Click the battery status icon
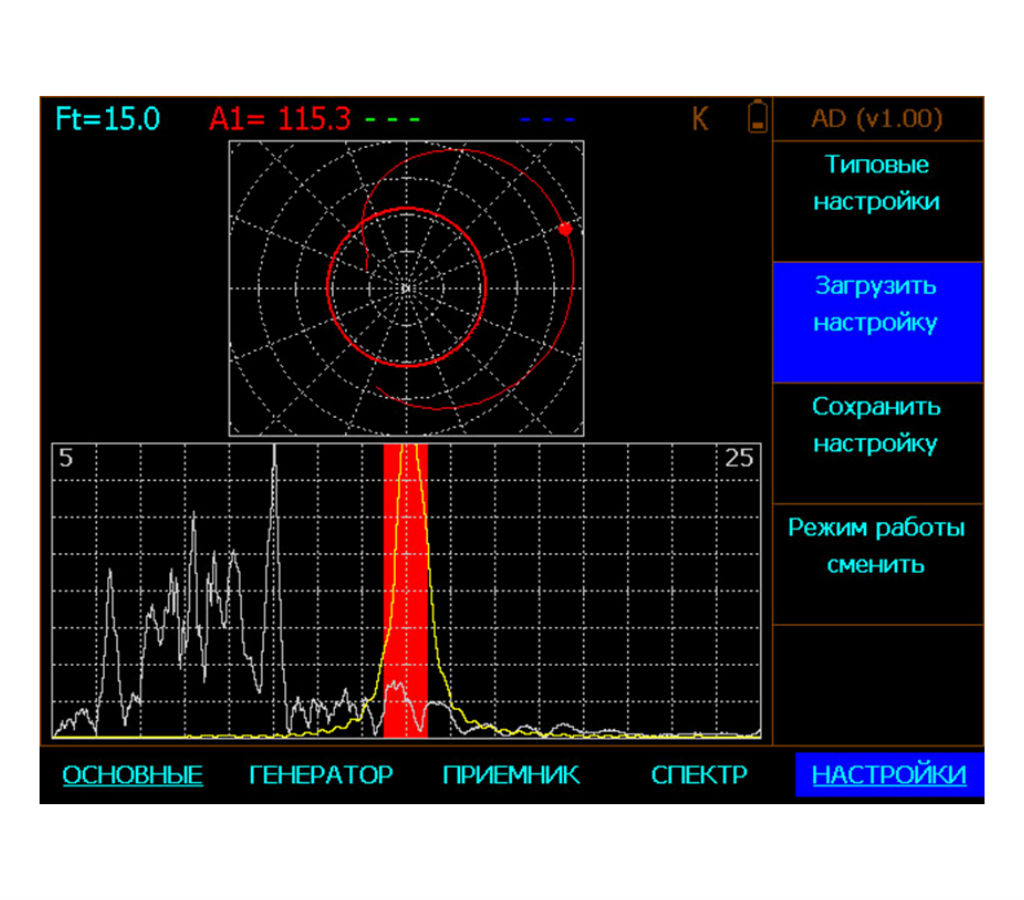The height and width of the screenshot is (900, 1024). (758, 117)
